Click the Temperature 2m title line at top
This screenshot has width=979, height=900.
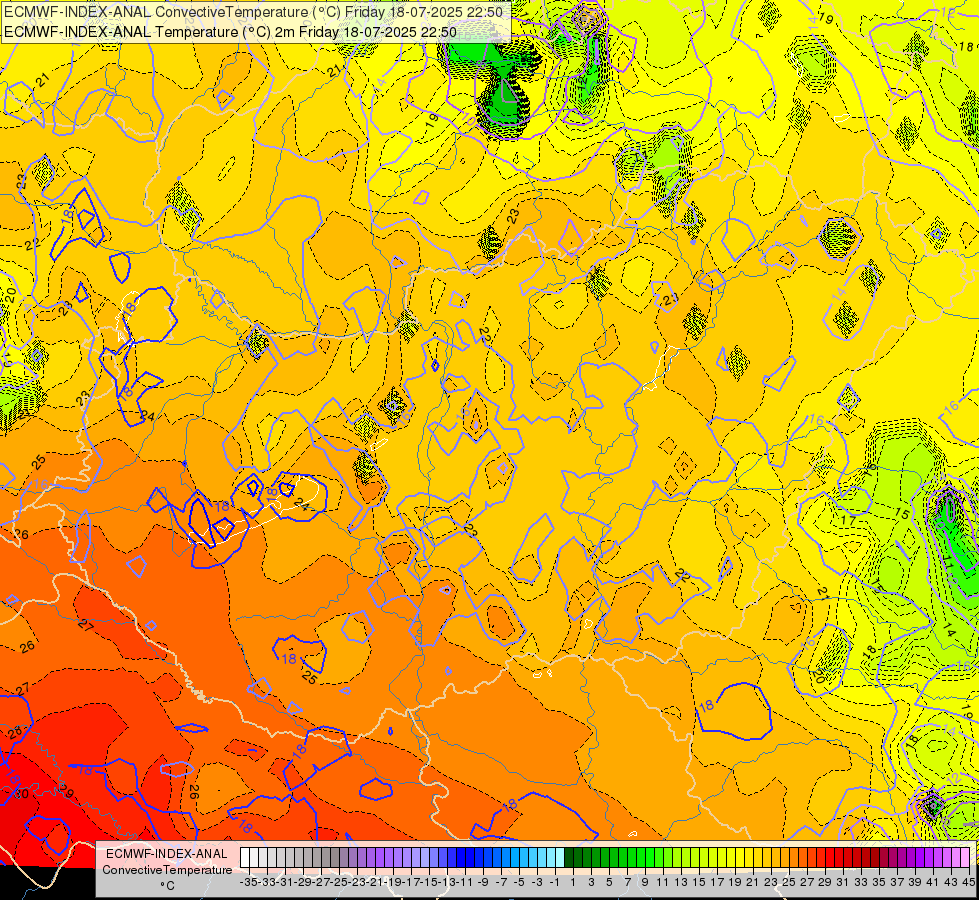(230, 32)
